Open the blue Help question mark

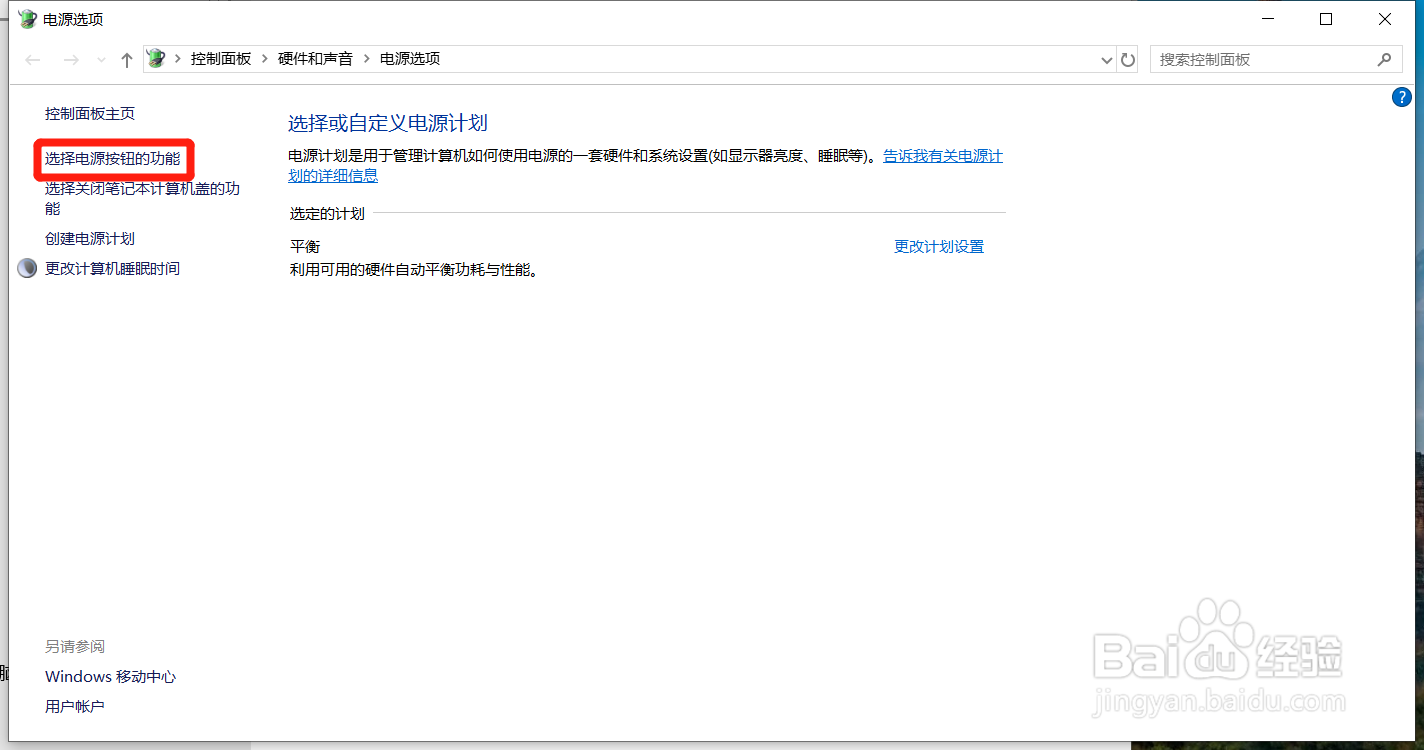pos(1402,97)
